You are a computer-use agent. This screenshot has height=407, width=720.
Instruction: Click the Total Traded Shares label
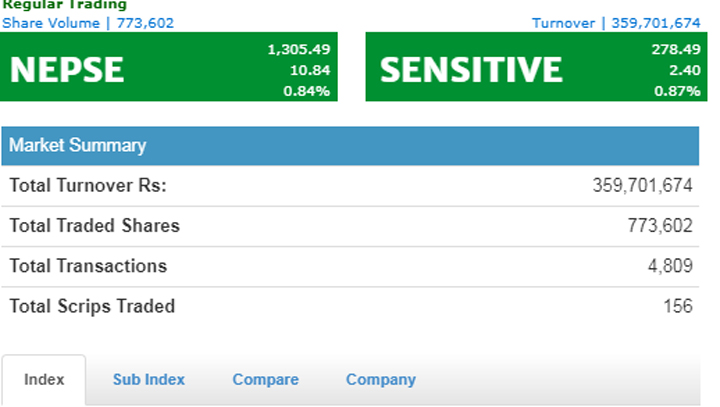[x=95, y=226]
